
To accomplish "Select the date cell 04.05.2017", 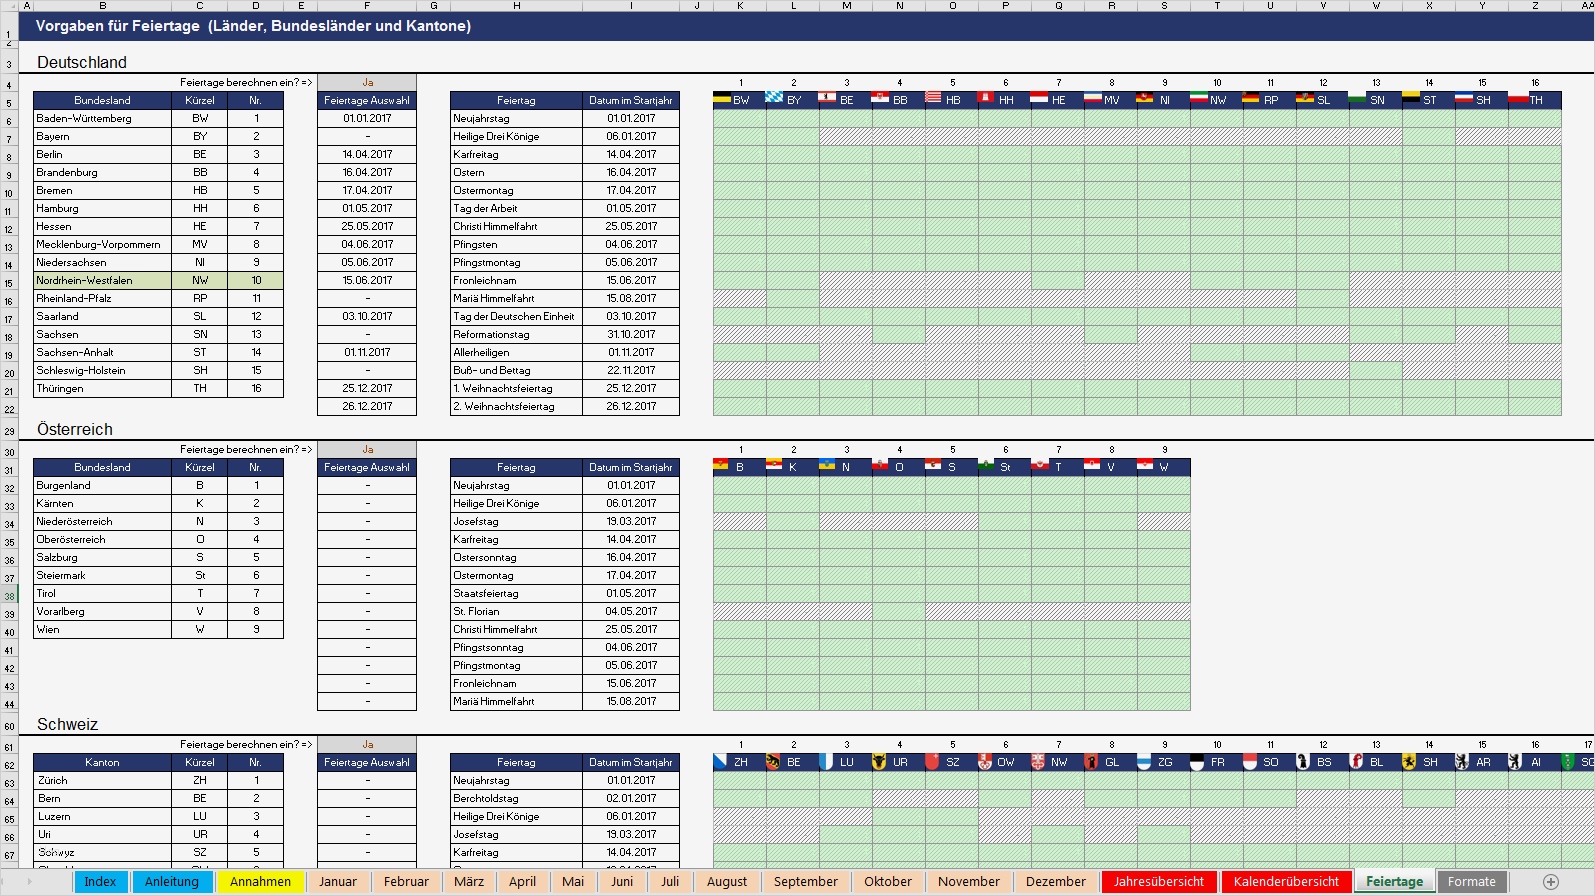I will pyautogui.click(x=631, y=611).
